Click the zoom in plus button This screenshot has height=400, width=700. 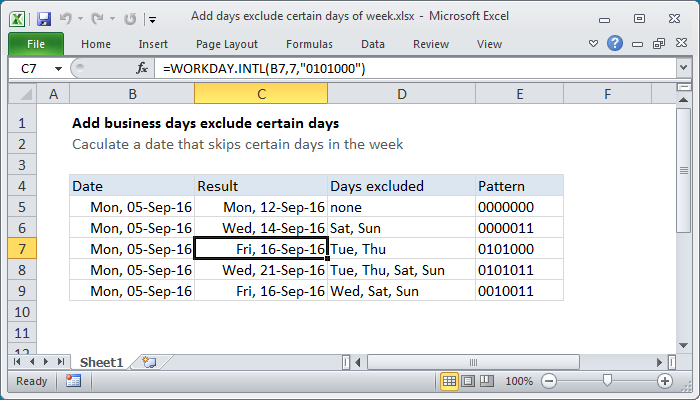tap(664, 381)
